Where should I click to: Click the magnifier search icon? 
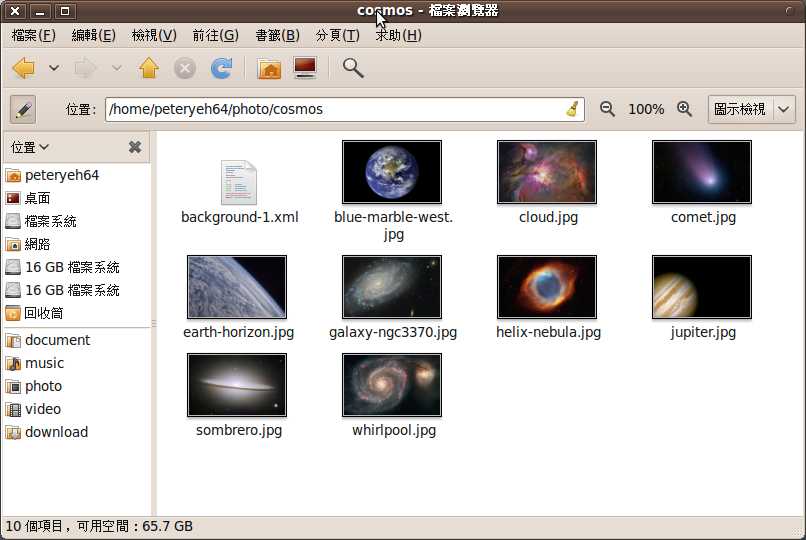pyautogui.click(x=353, y=68)
